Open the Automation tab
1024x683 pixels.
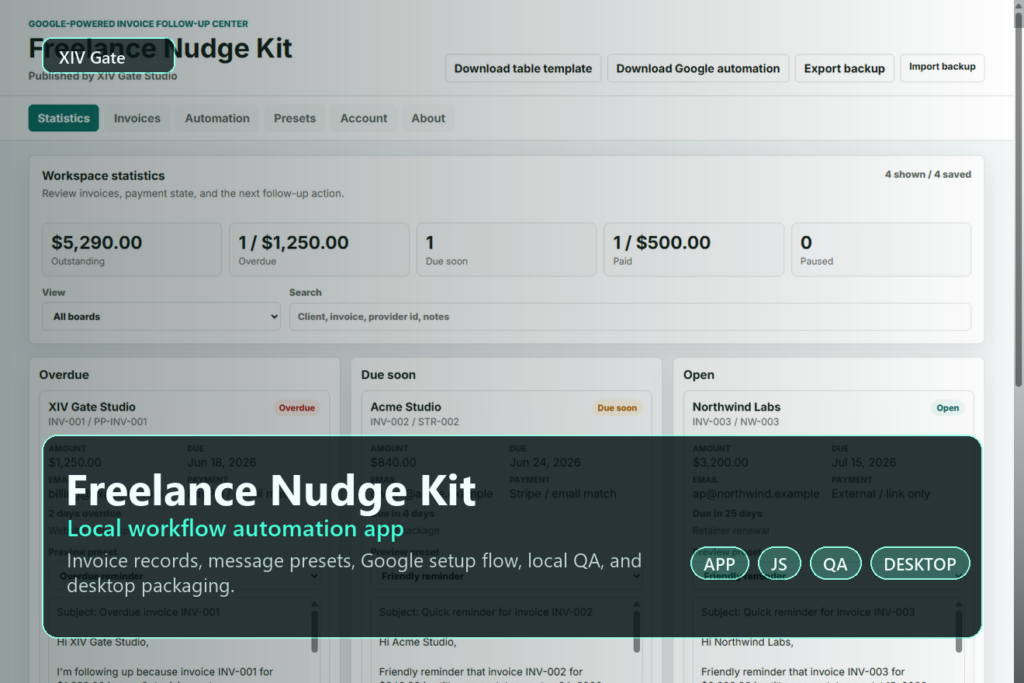coord(217,118)
